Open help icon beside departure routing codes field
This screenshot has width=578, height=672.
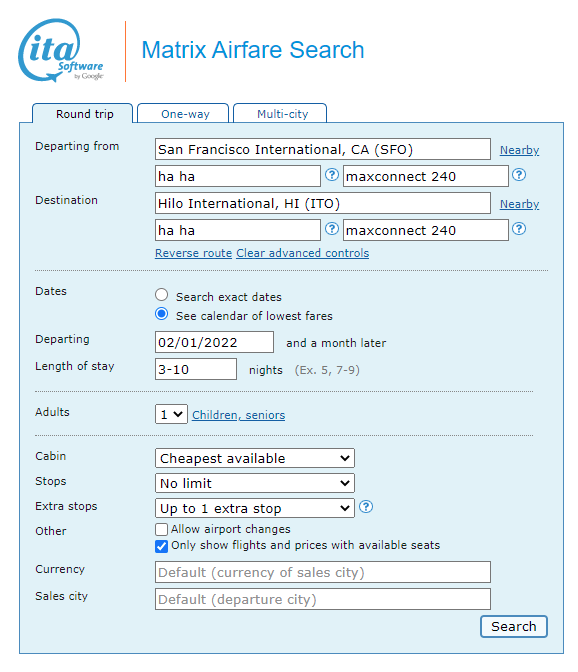click(x=332, y=175)
